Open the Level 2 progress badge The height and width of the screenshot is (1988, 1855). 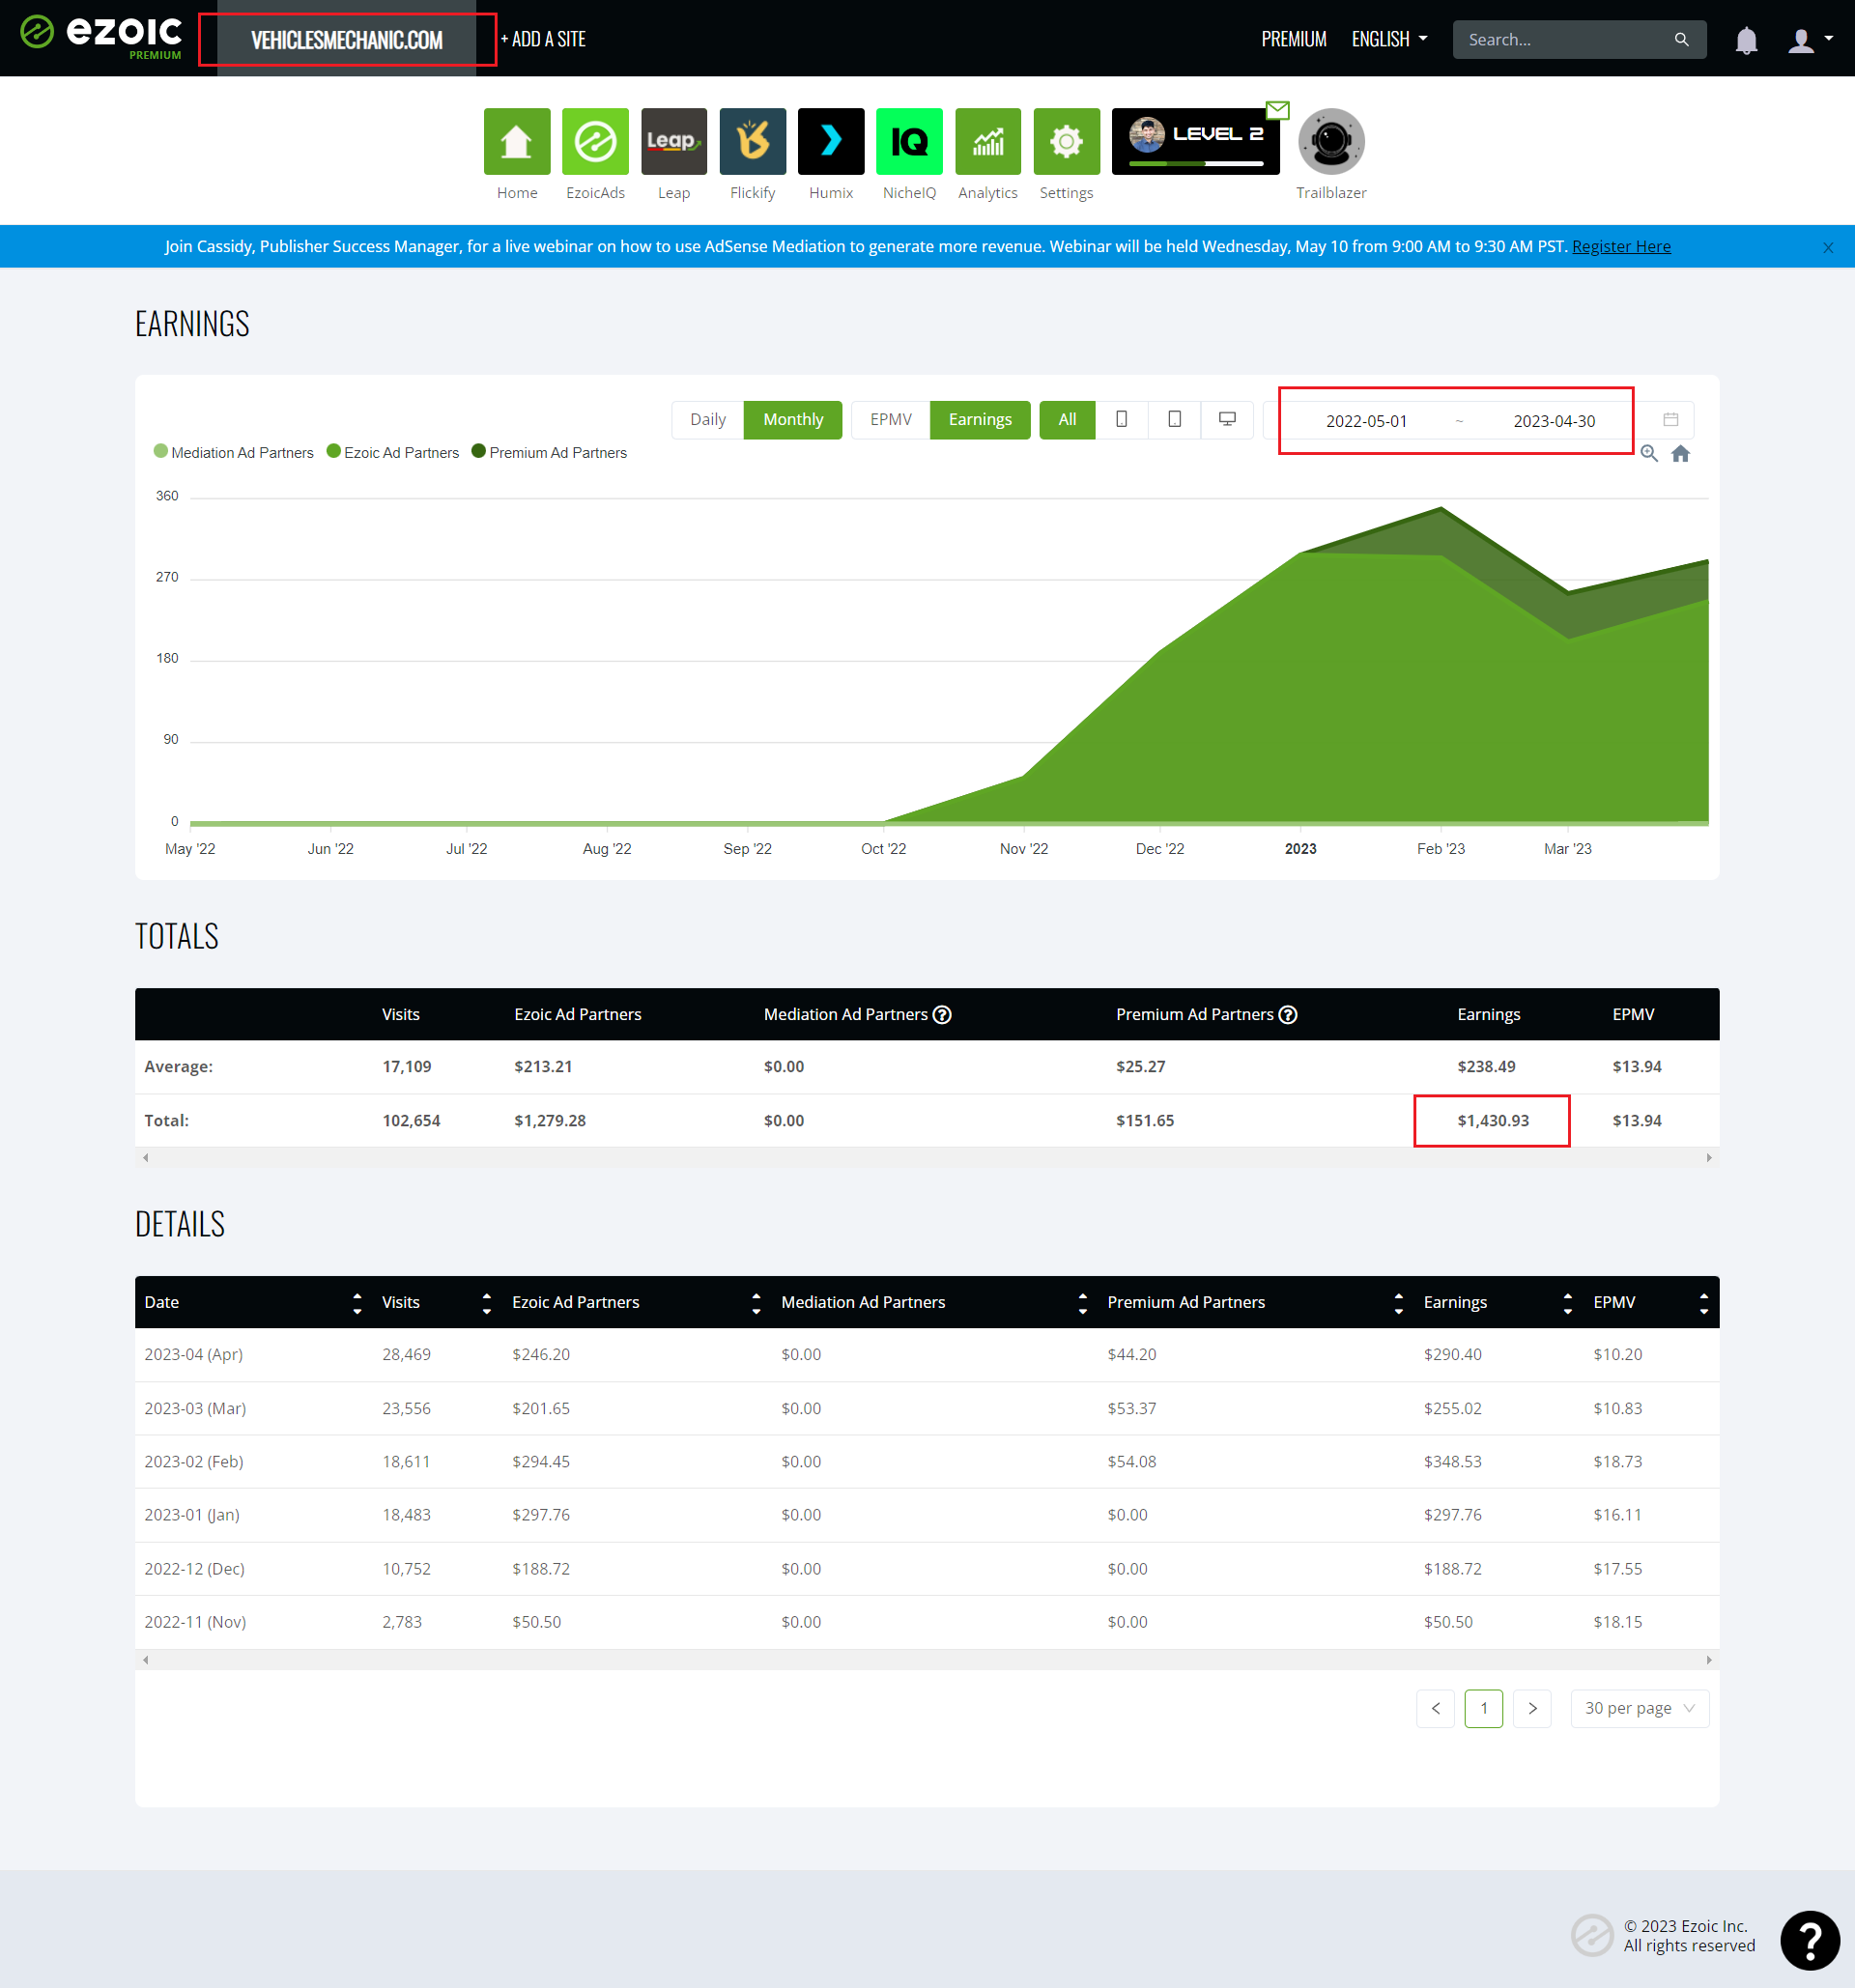pyautogui.click(x=1195, y=141)
